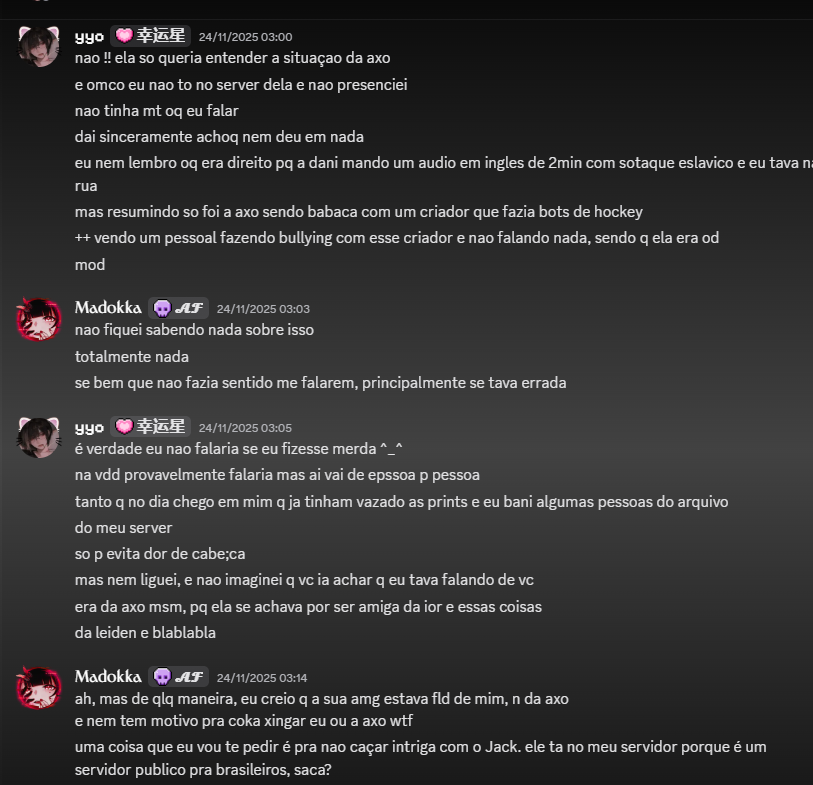Click purple skull AF tag at 03:14
This screenshot has width=813, height=785.
click(x=178, y=677)
